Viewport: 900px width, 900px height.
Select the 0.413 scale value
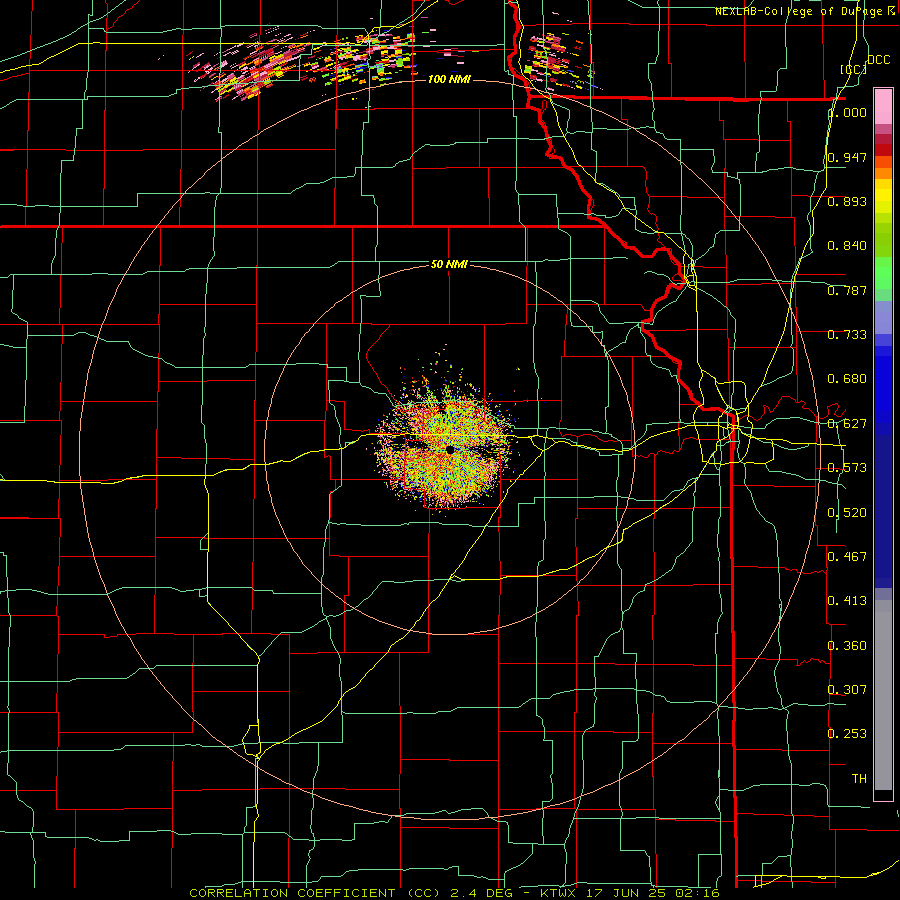(847, 601)
